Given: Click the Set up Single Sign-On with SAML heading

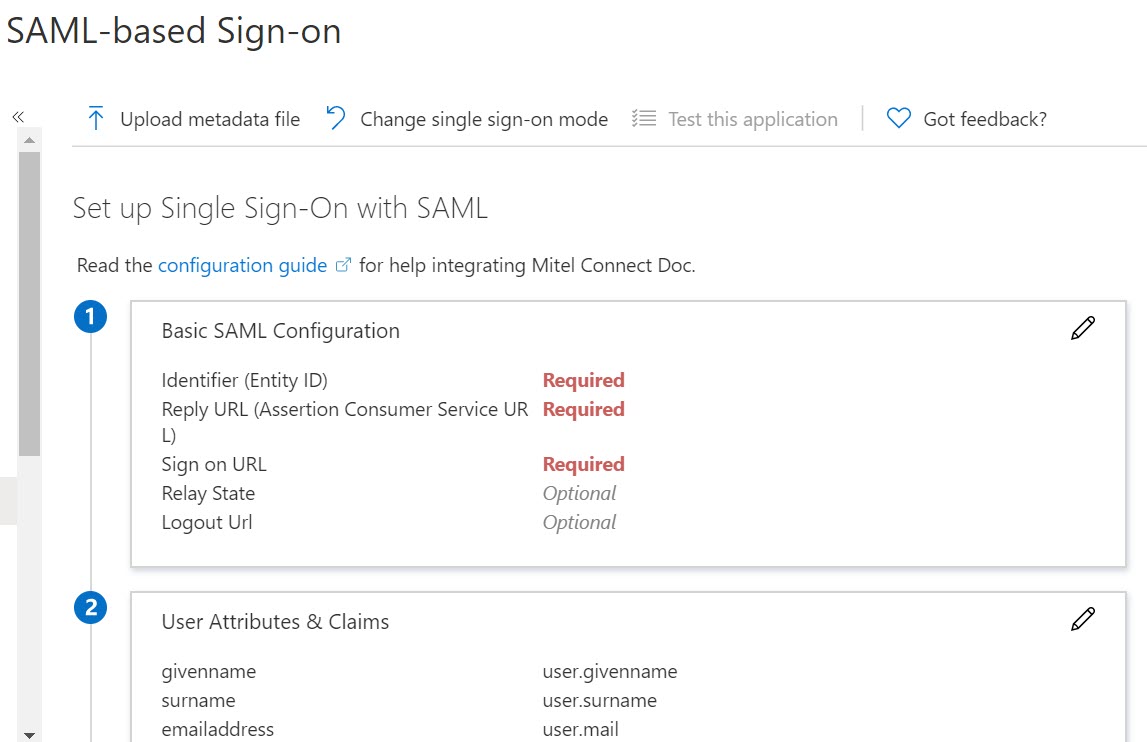Looking at the screenshot, I should coord(280,209).
